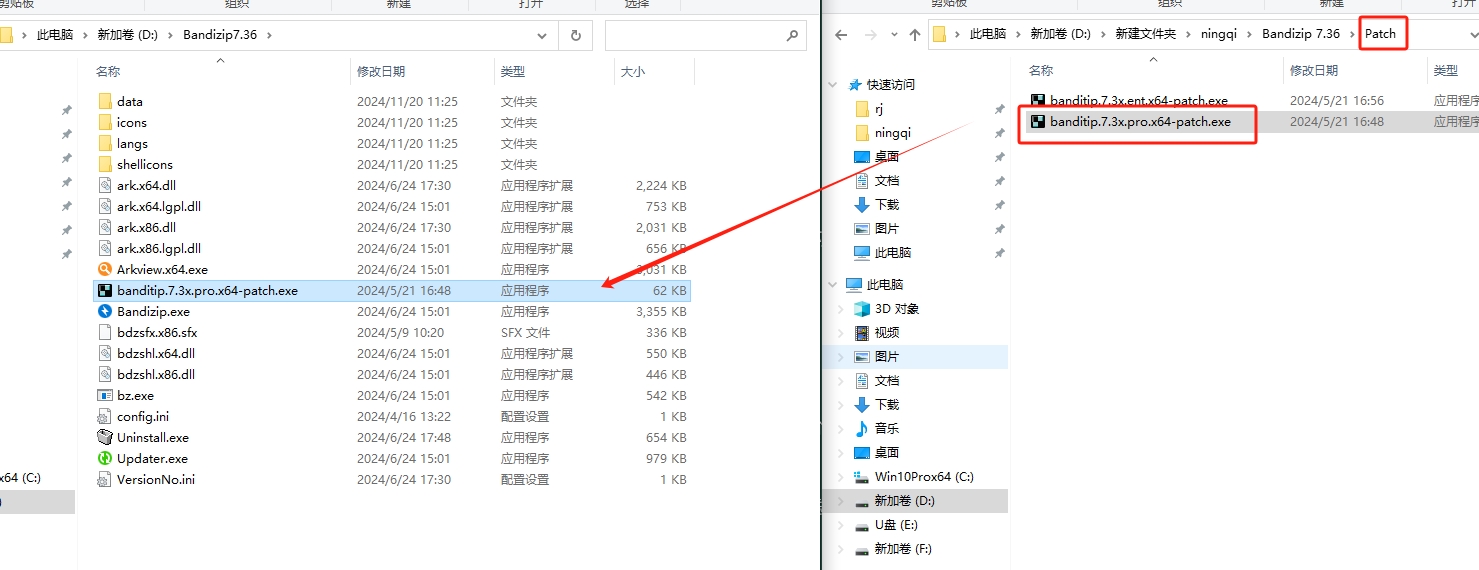Expand the Win10Prox64 (C:) drive node
The height and width of the screenshot is (570, 1479).
point(841,477)
